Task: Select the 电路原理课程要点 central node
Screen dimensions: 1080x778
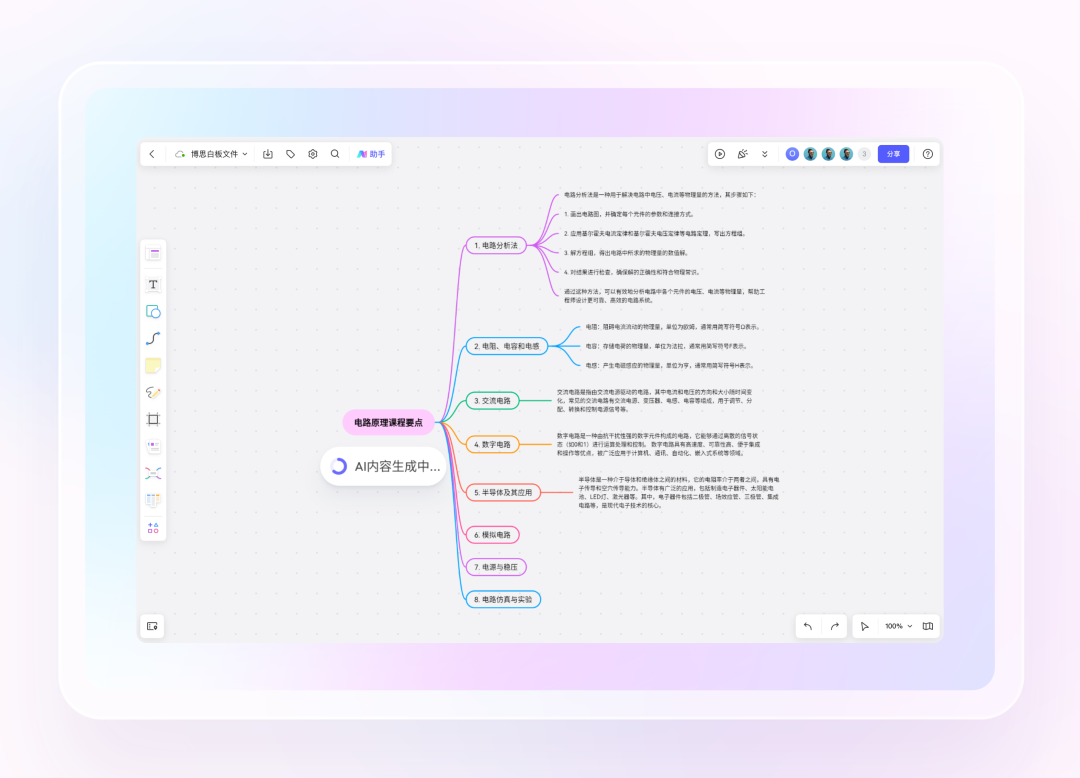Action: point(388,423)
